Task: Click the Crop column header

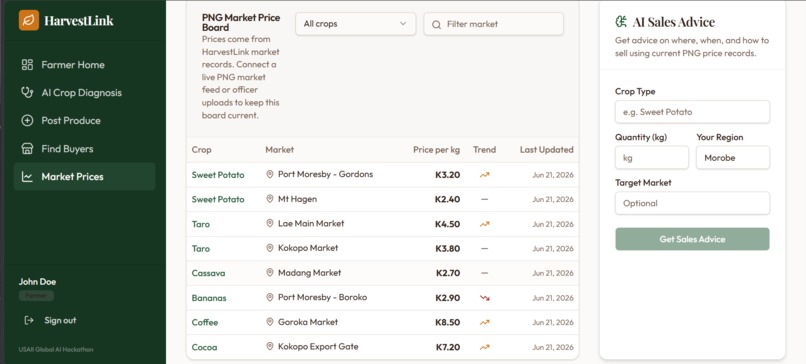Action: (202, 150)
